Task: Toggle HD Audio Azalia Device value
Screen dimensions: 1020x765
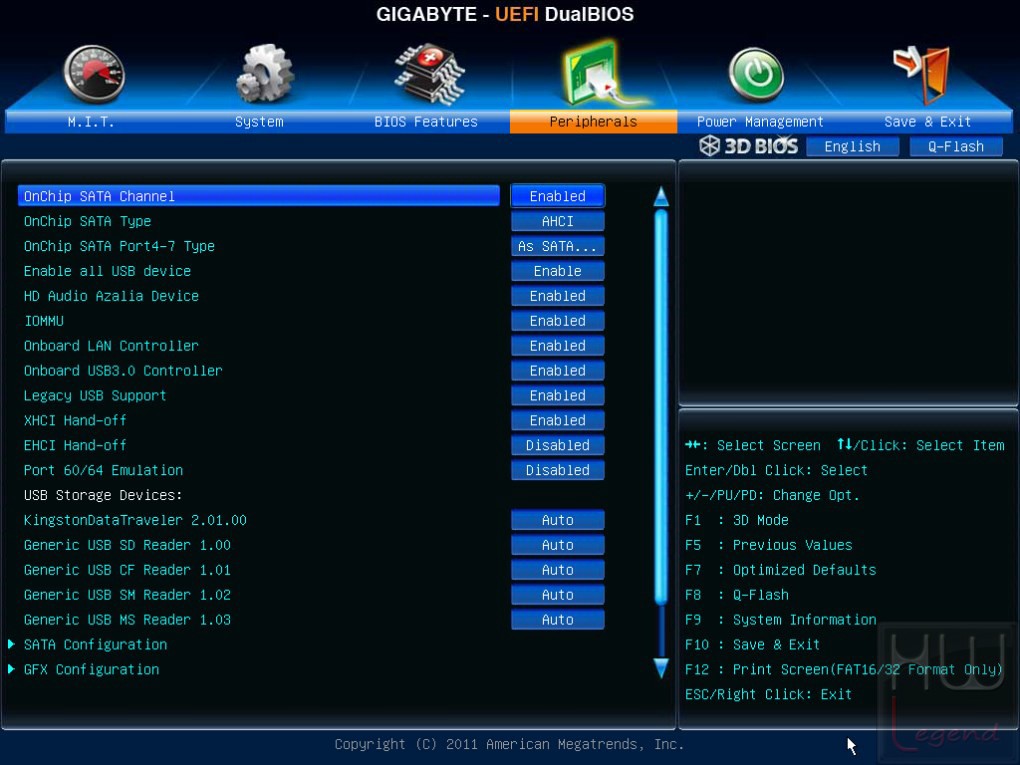Action: click(557, 296)
